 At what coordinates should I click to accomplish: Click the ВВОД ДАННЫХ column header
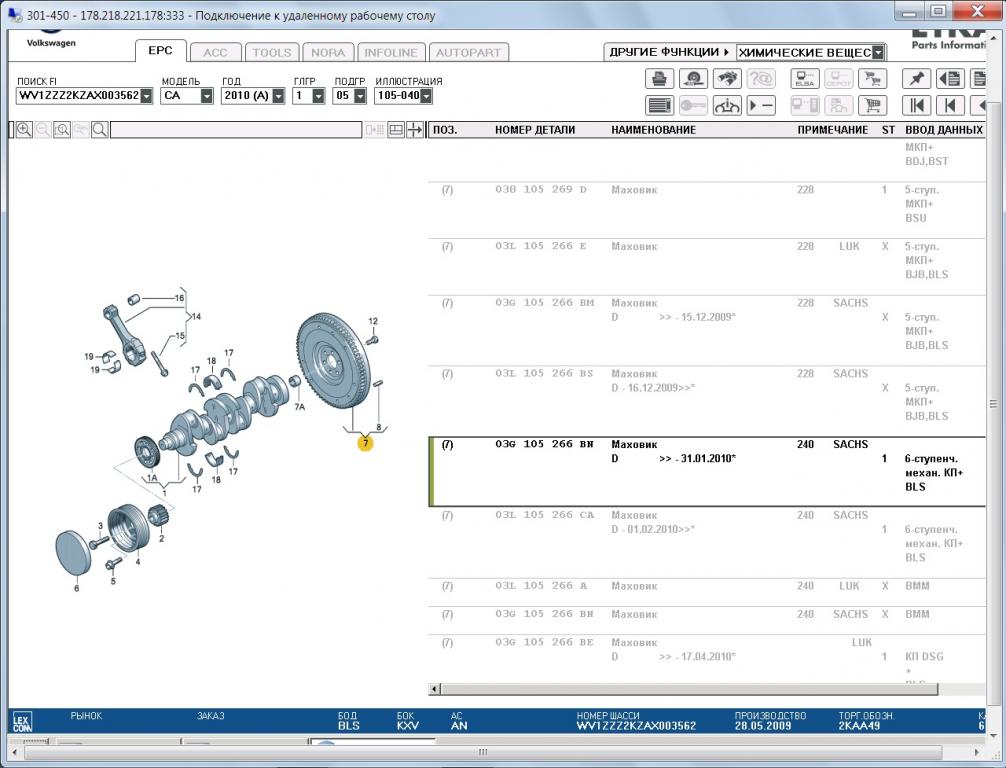pos(944,130)
